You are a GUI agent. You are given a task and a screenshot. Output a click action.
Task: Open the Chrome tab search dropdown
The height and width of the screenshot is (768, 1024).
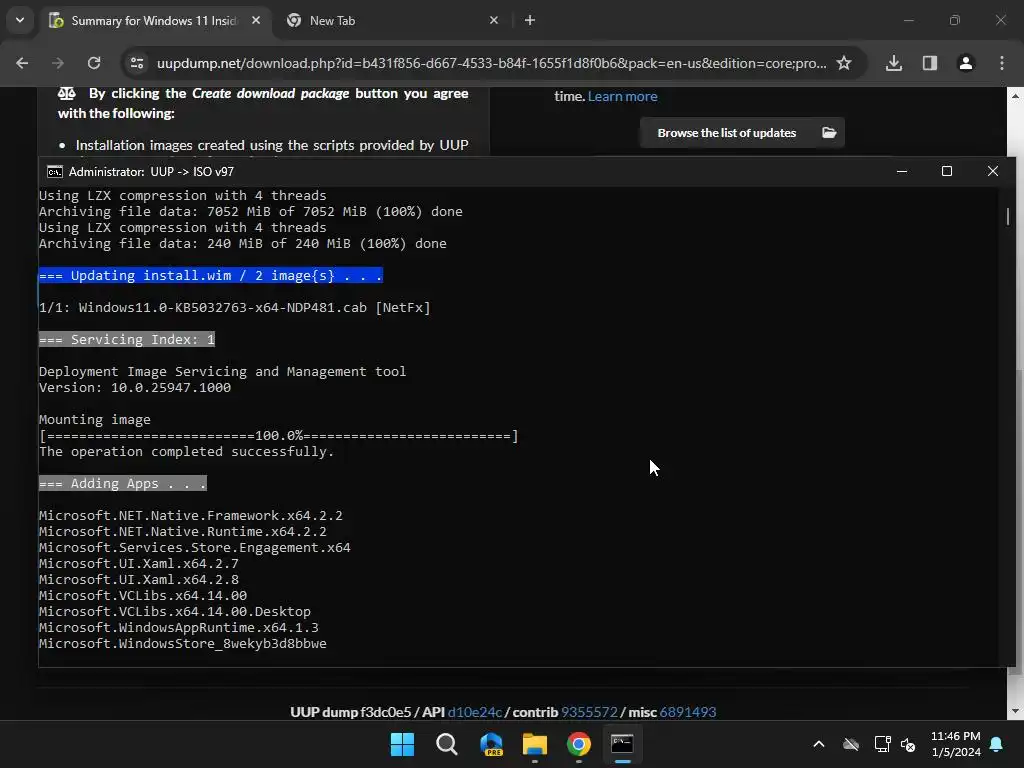(20, 20)
